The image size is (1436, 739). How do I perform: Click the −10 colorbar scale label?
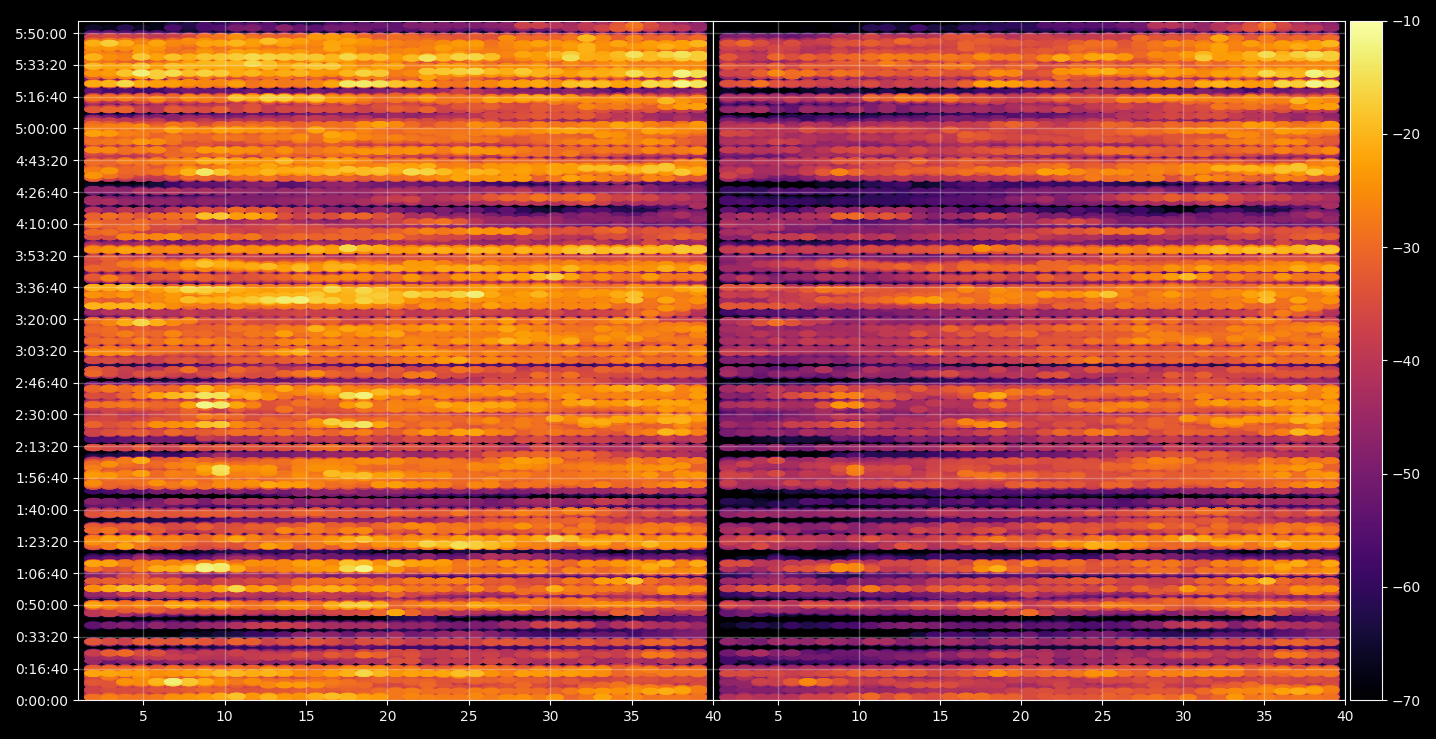(1405, 22)
